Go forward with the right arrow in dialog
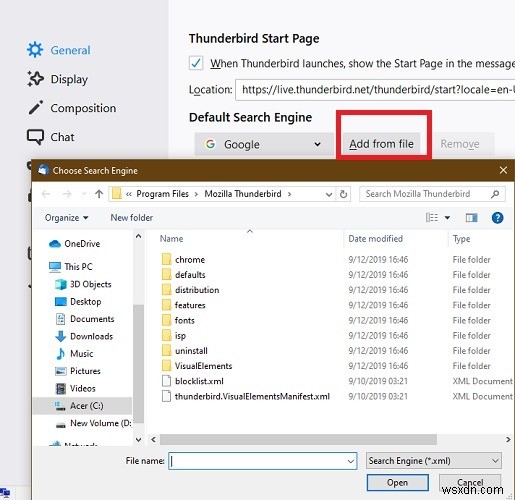The image size is (515, 500). [x=67, y=194]
